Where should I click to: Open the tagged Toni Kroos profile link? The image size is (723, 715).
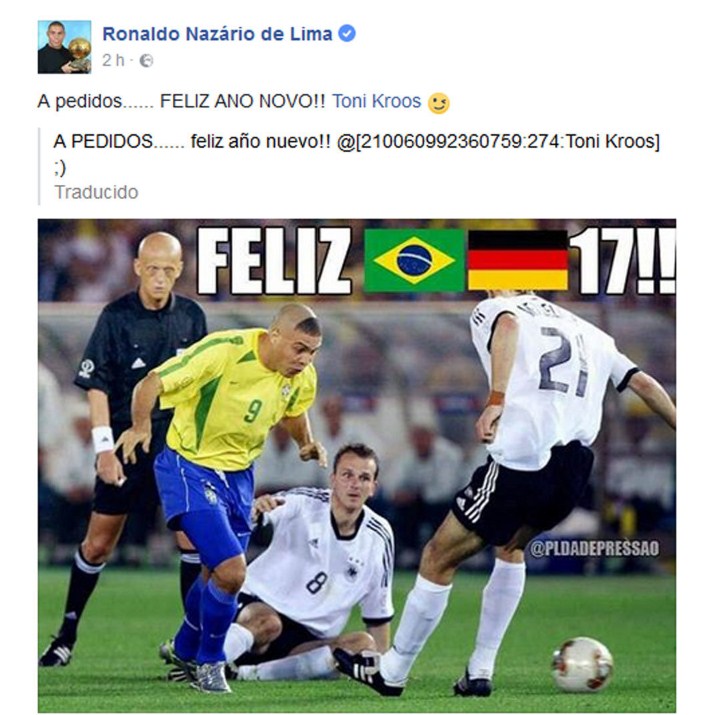tap(376, 101)
